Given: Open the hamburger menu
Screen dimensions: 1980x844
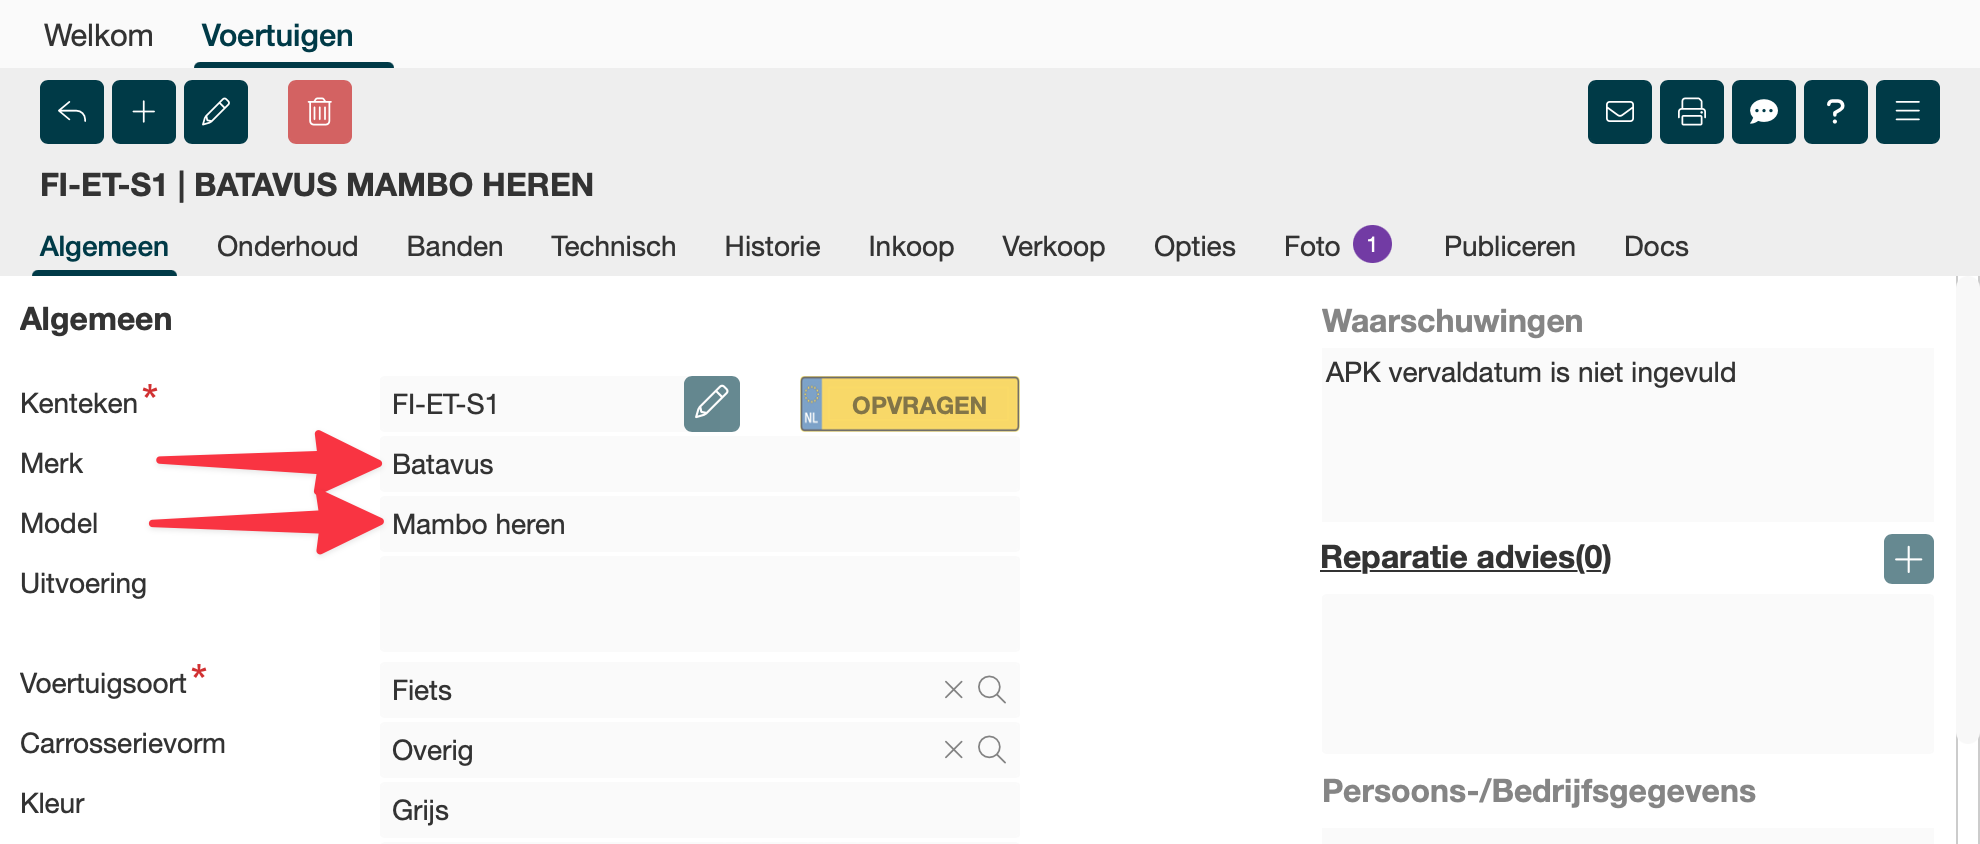Looking at the screenshot, I should (x=1908, y=112).
